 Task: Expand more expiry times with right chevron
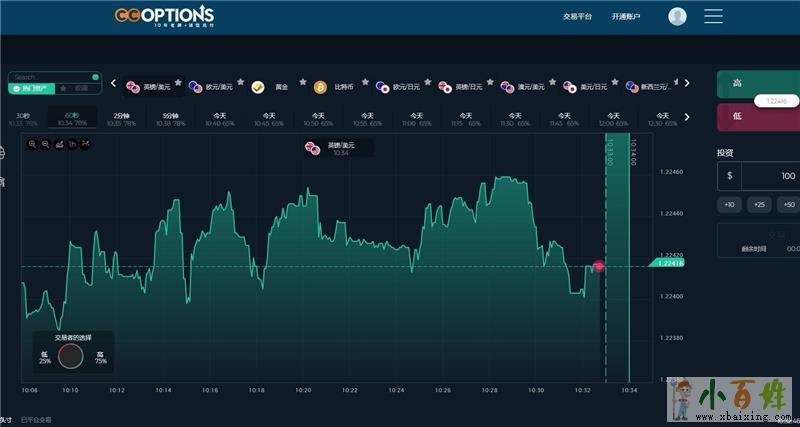point(686,118)
